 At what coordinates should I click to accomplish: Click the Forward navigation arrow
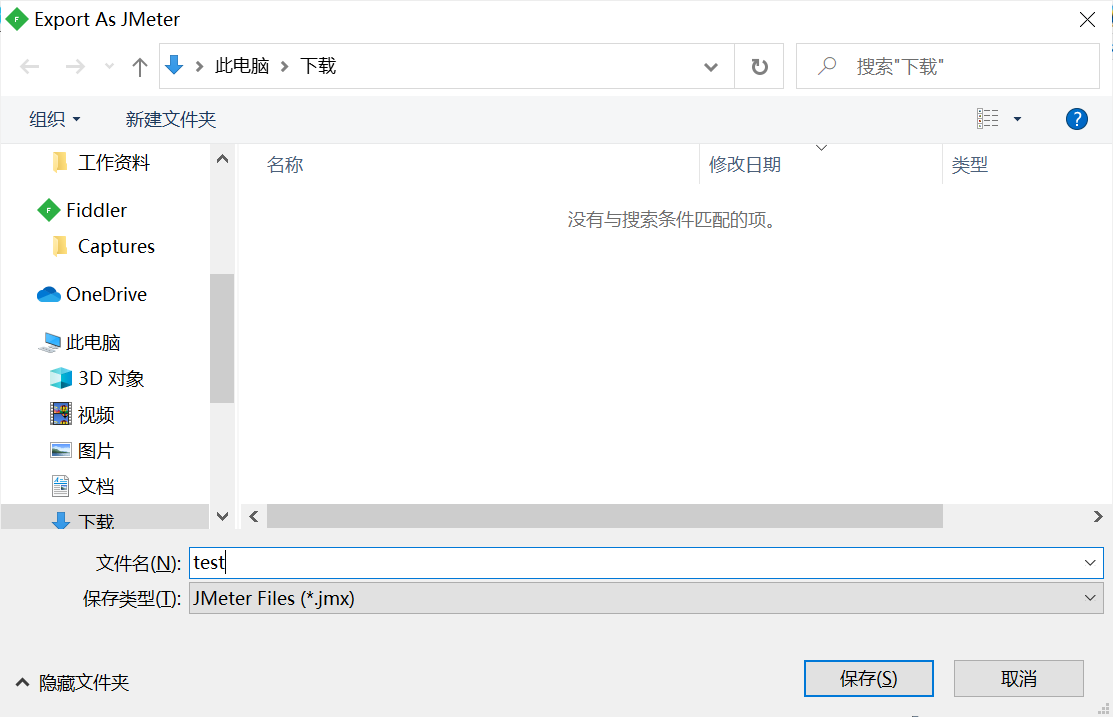coord(75,67)
